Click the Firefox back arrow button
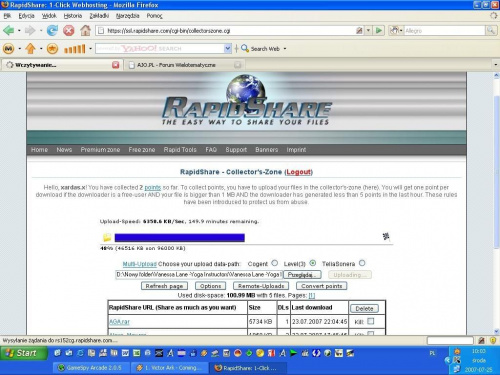Viewport: 500px width, 375px height. 9,31
